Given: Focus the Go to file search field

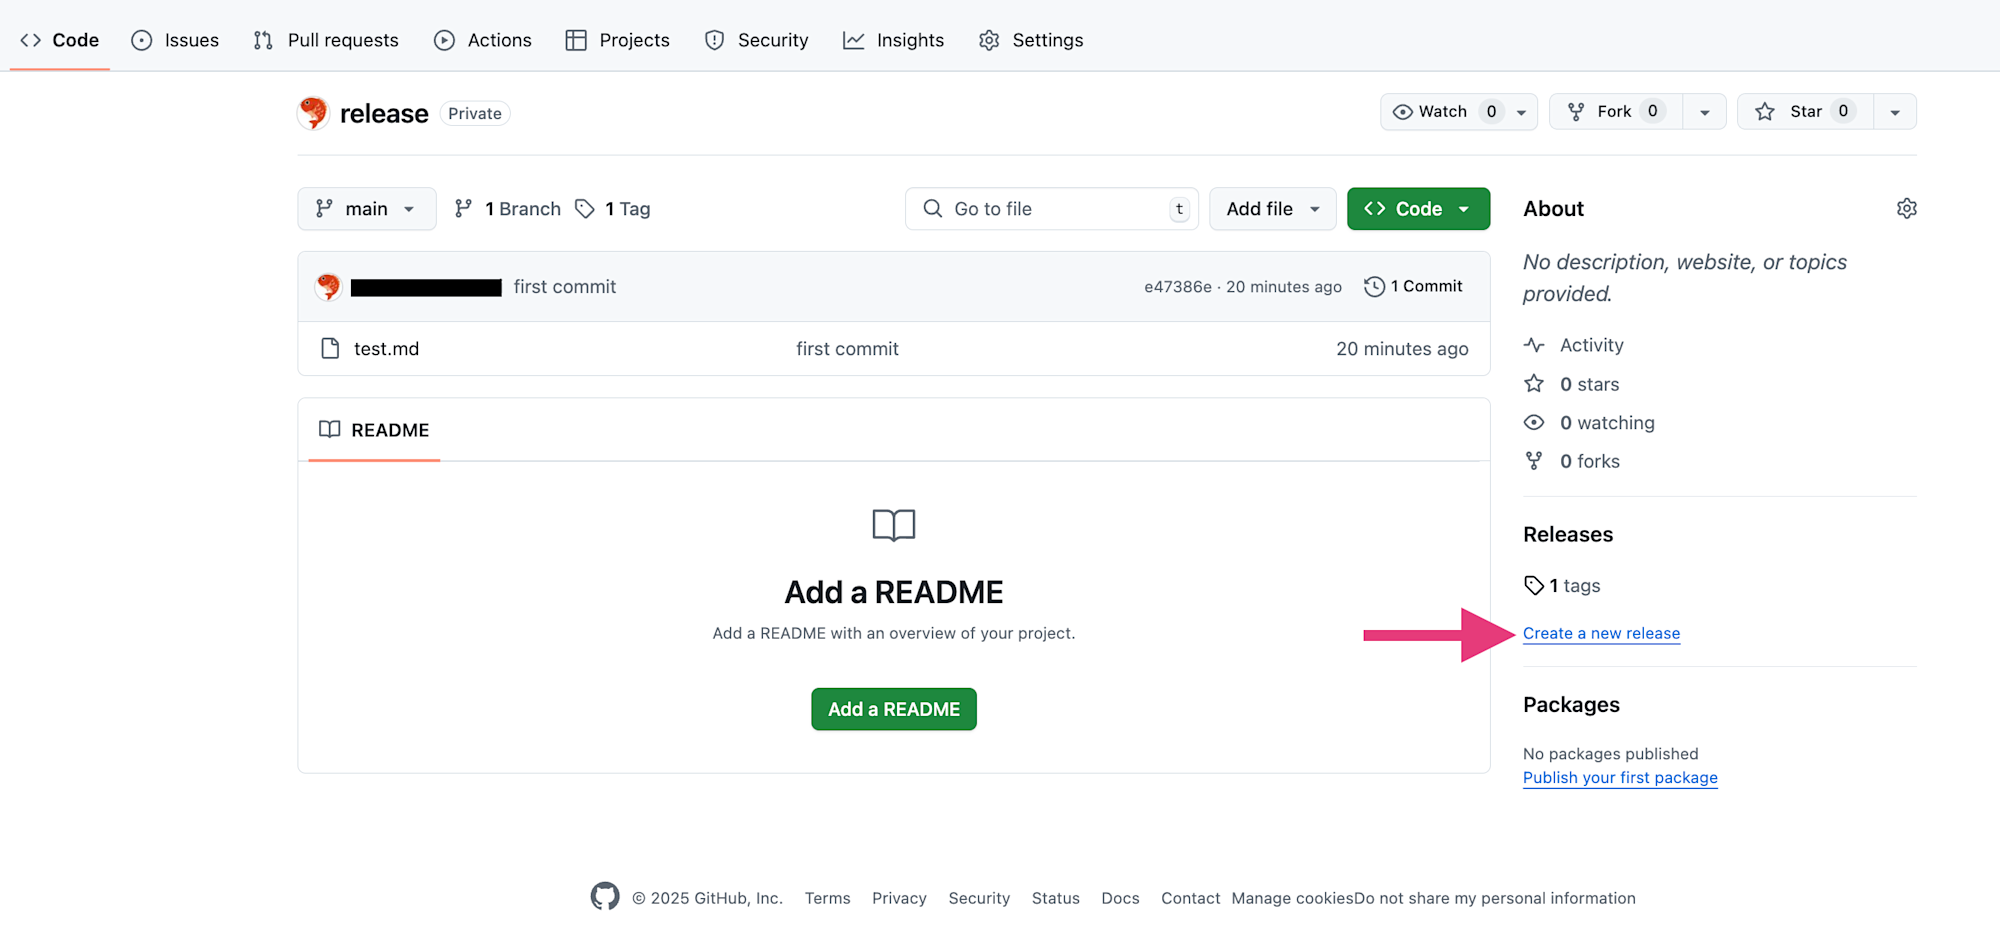Looking at the screenshot, I should coord(1052,209).
